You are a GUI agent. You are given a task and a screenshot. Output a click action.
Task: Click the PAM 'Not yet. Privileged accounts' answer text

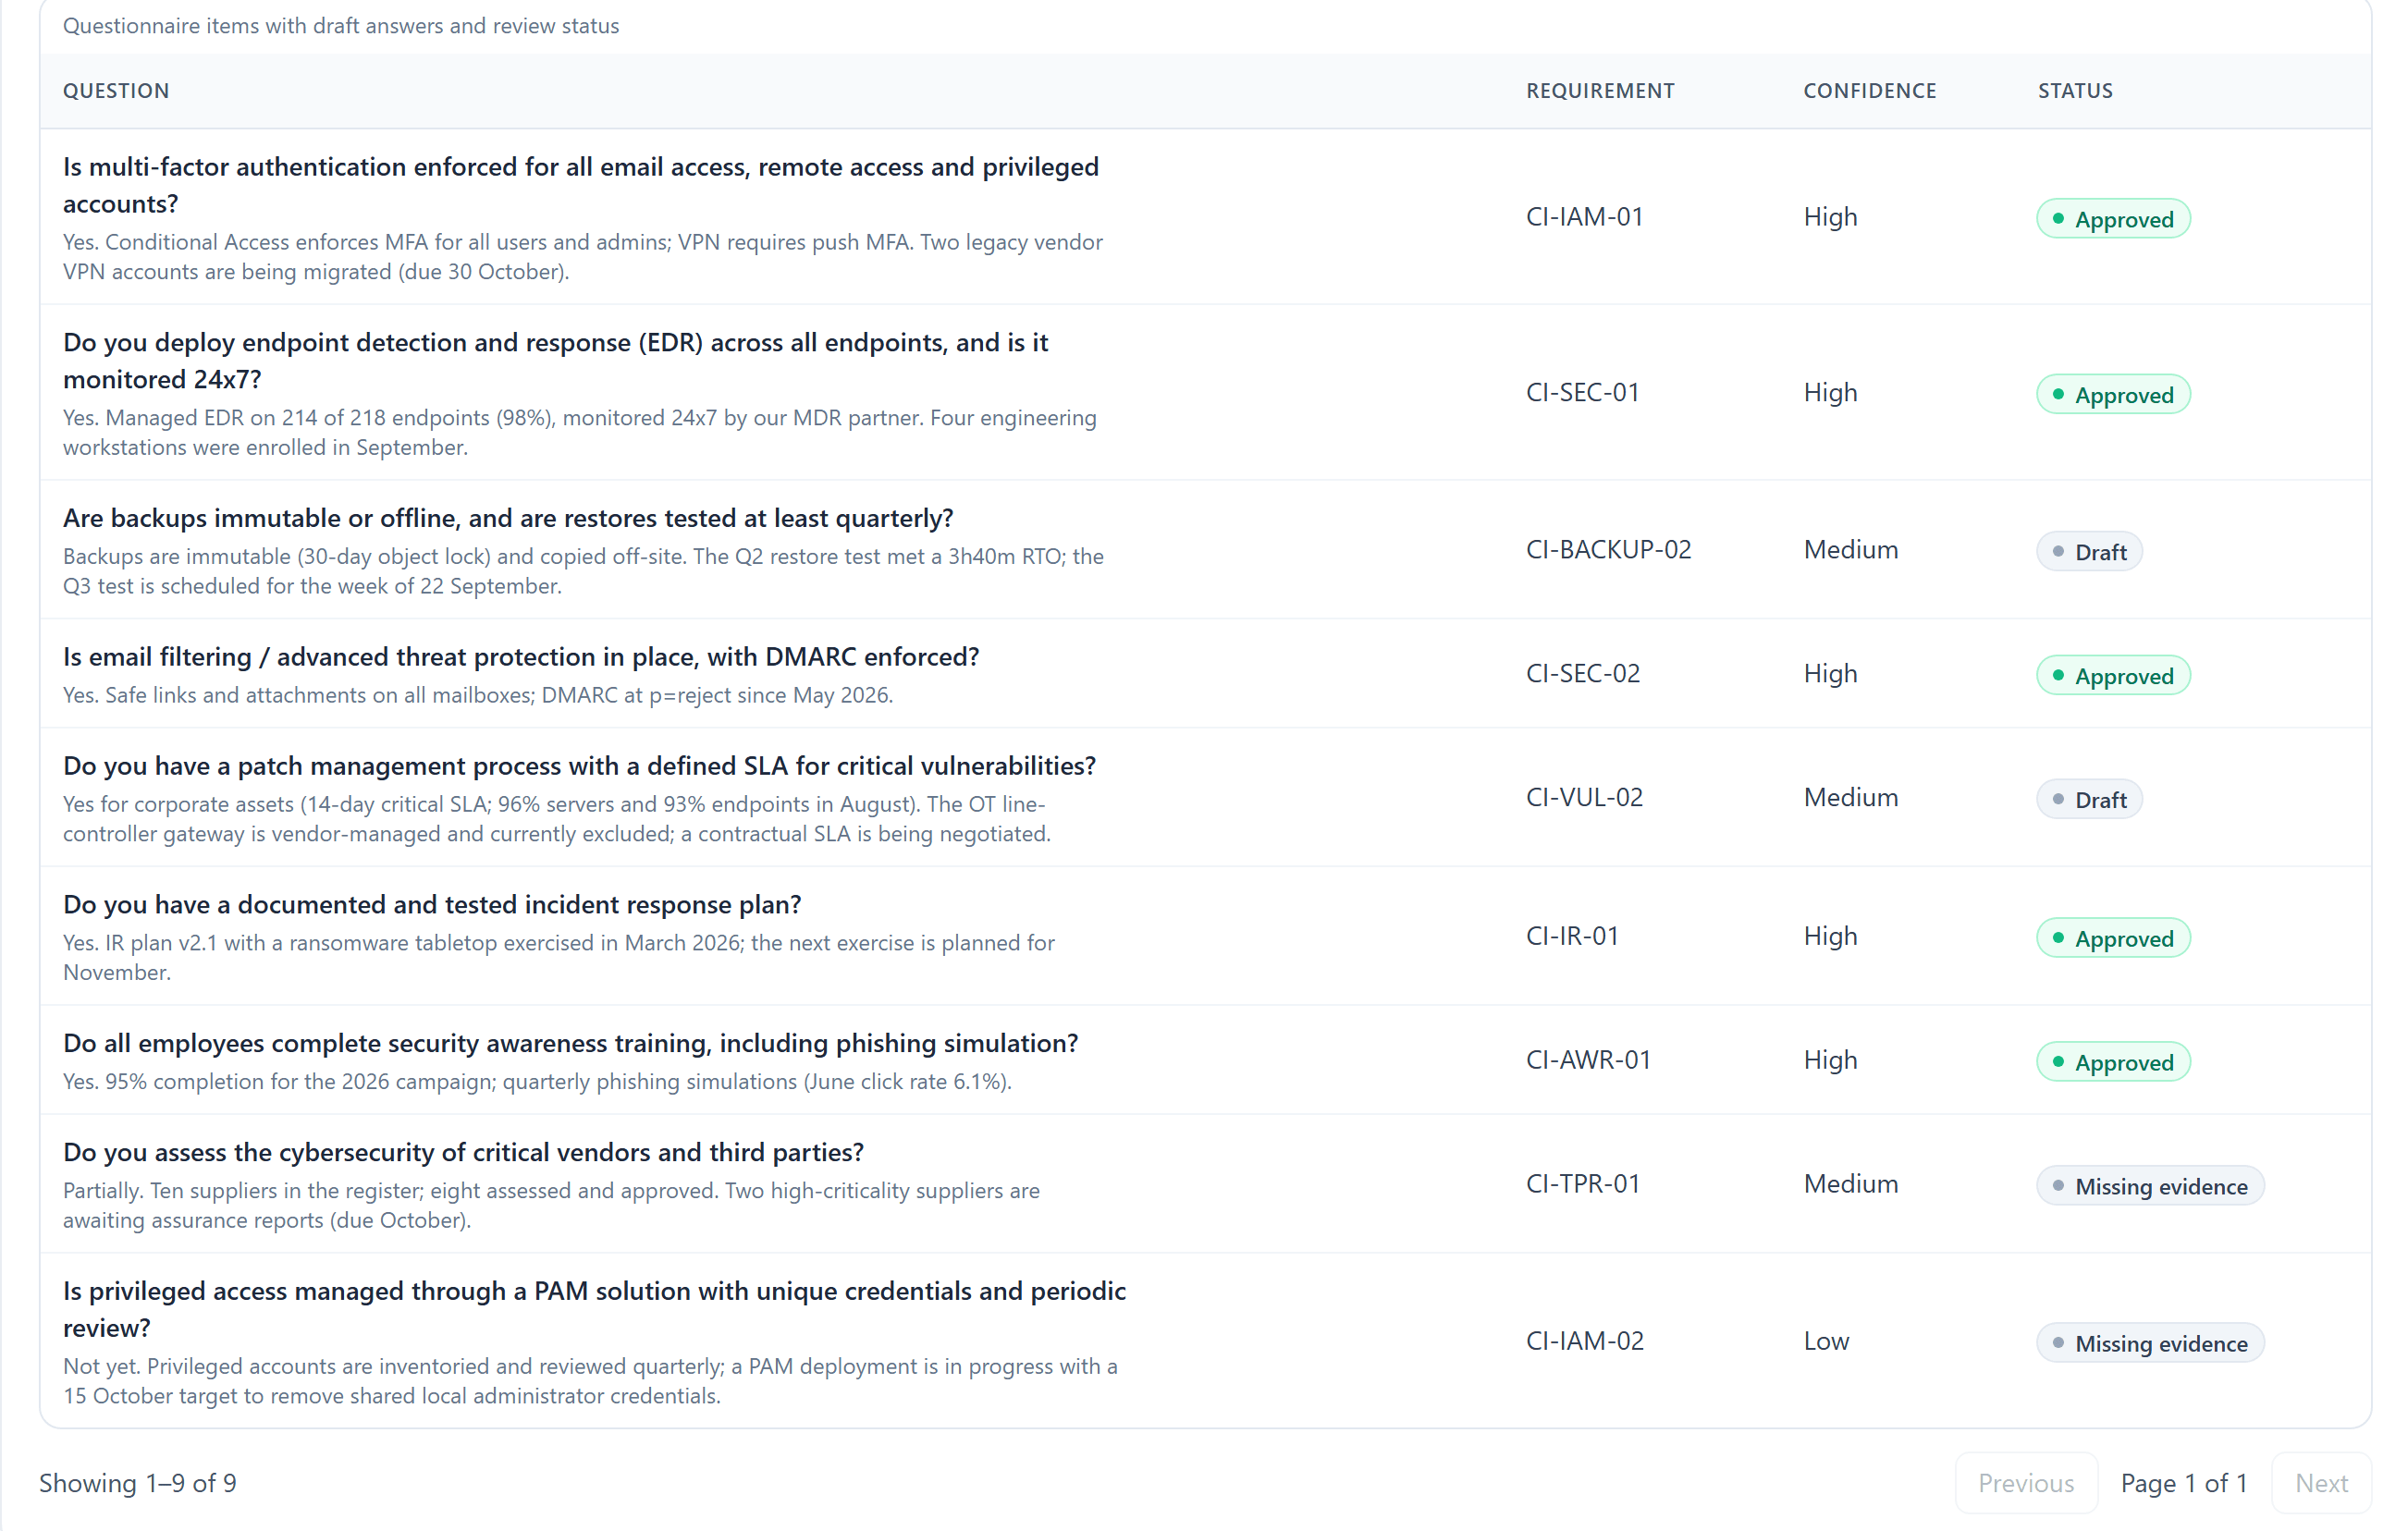point(590,1381)
